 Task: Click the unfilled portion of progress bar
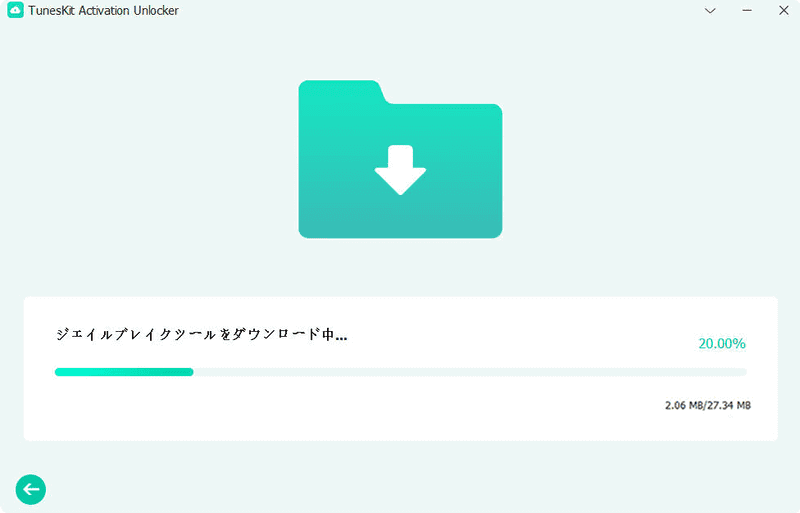pyautogui.click(x=470, y=372)
